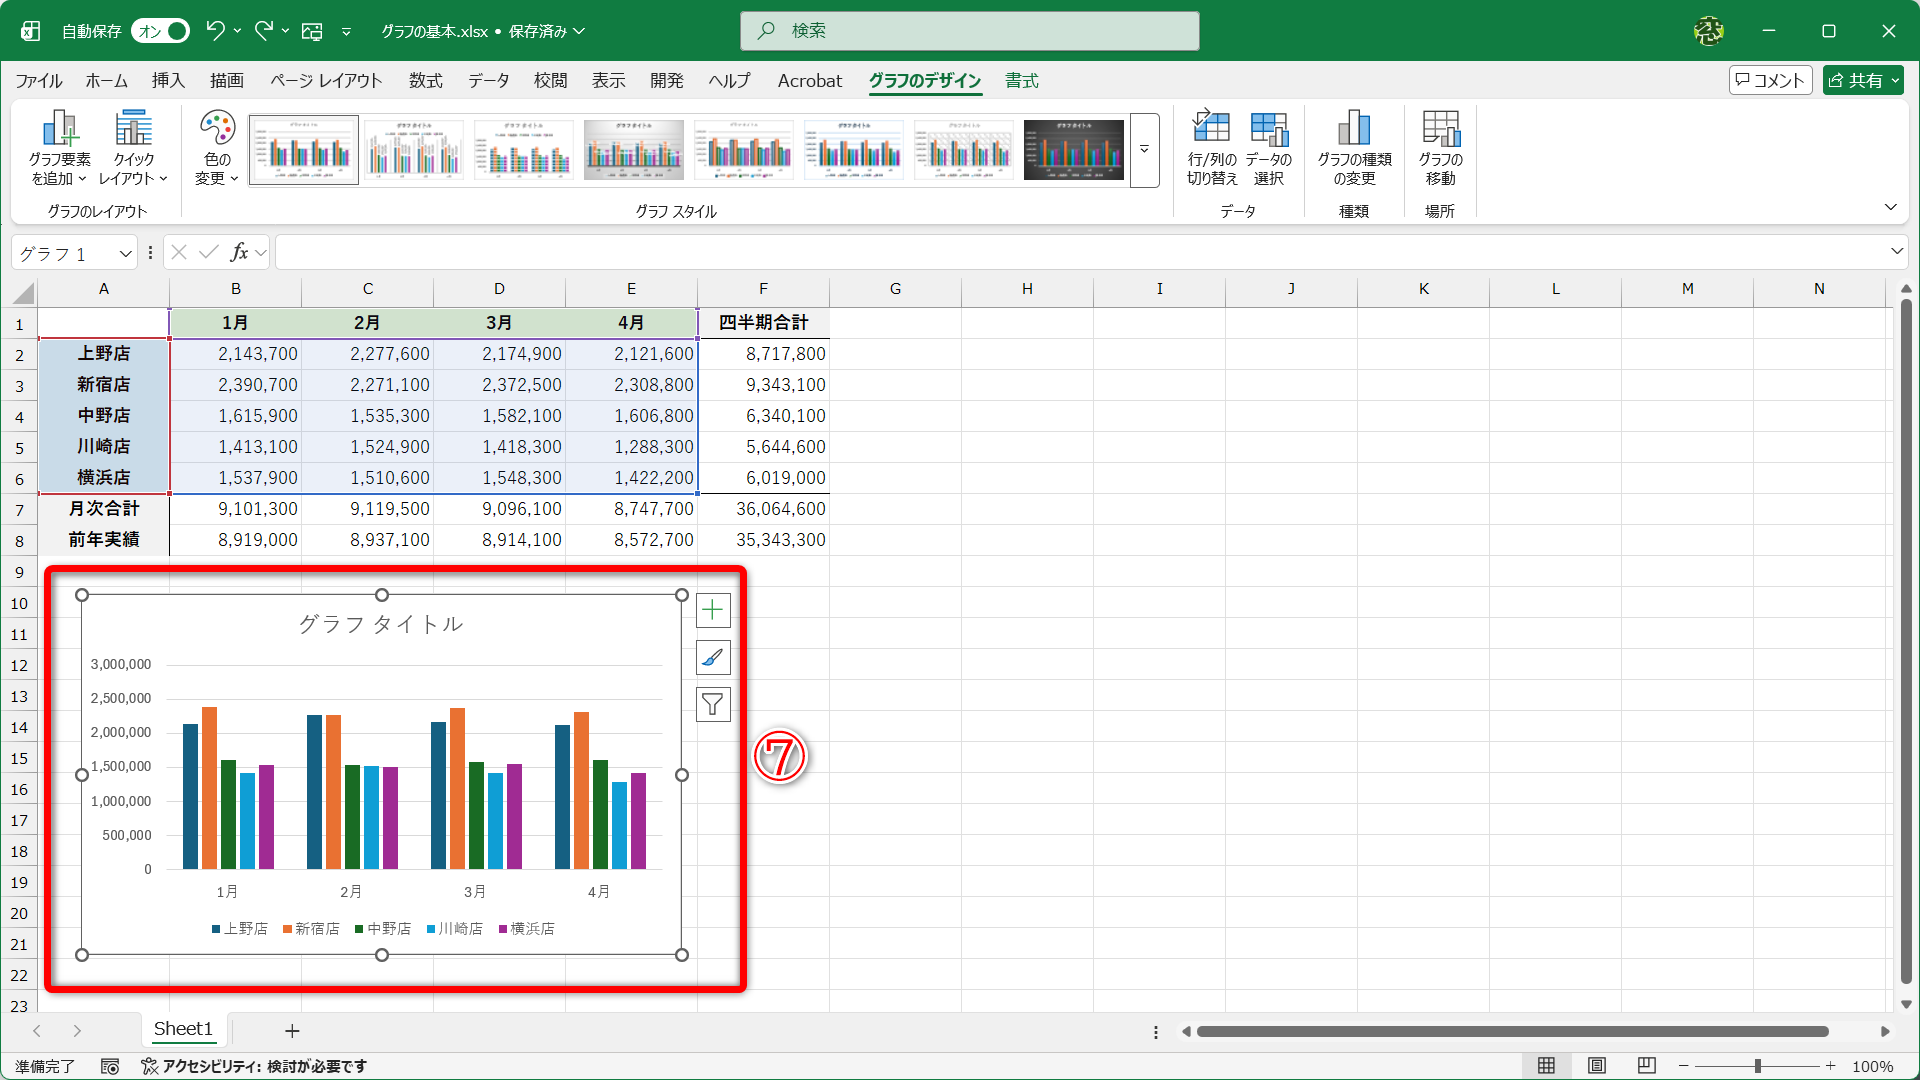The width and height of the screenshot is (1920, 1080).
Task: Switch to the 書式 ribbon tab
Action: [1021, 81]
